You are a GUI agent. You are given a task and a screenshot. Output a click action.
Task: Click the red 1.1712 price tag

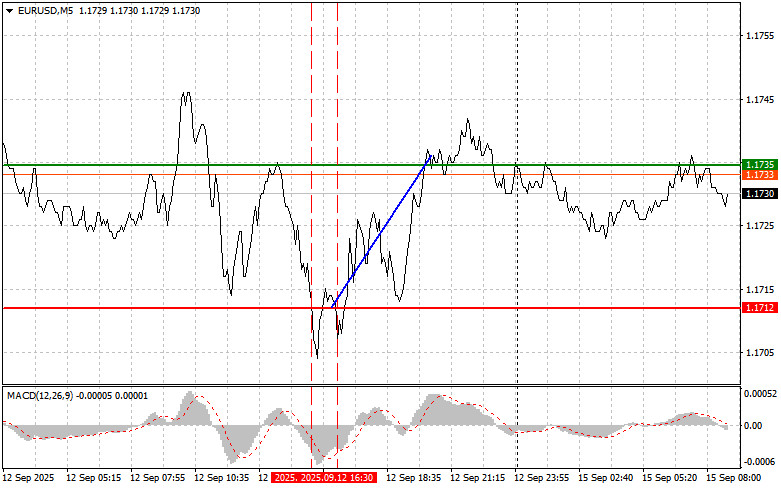pyautogui.click(x=761, y=308)
